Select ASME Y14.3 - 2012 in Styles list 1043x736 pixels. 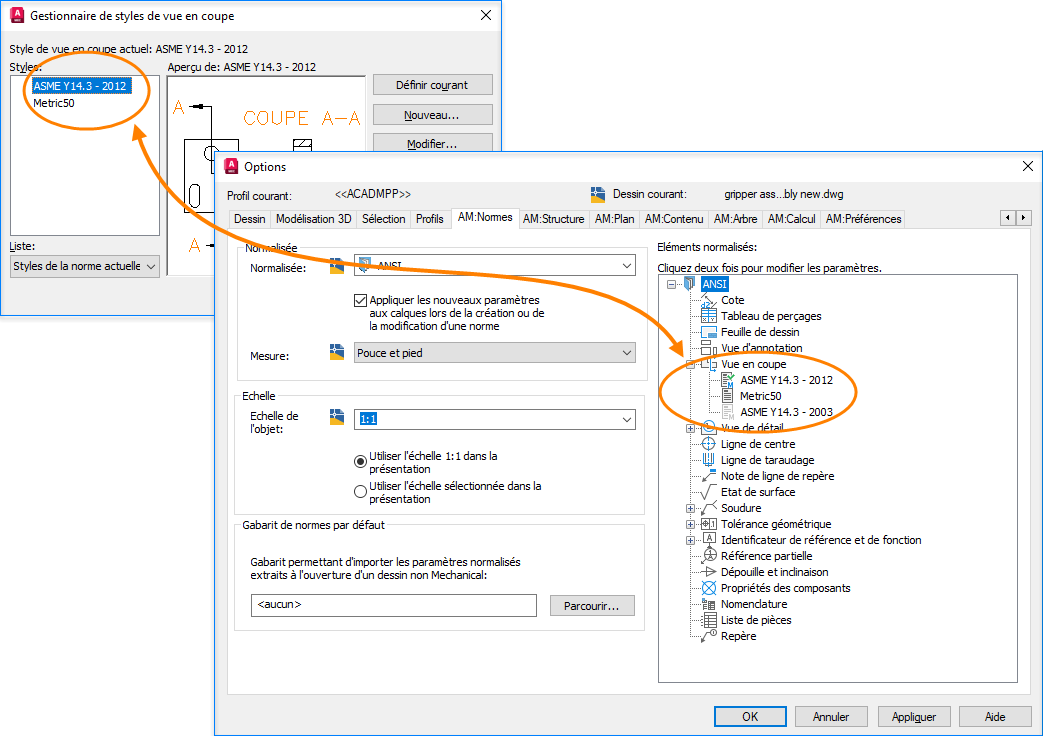tap(82, 86)
